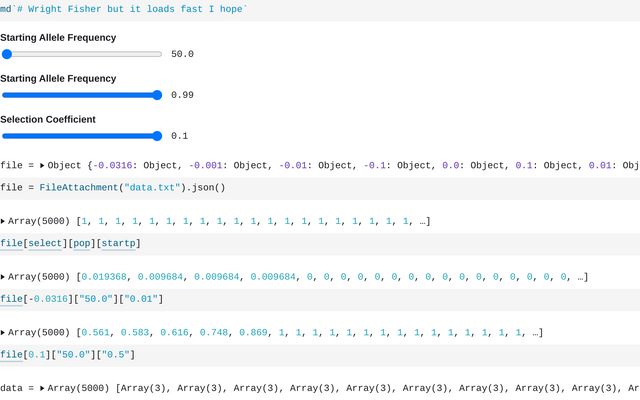Expand the Array(5000) starting with 0.561
The width and height of the screenshot is (640, 400).
pyautogui.click(x=4, y=333)
